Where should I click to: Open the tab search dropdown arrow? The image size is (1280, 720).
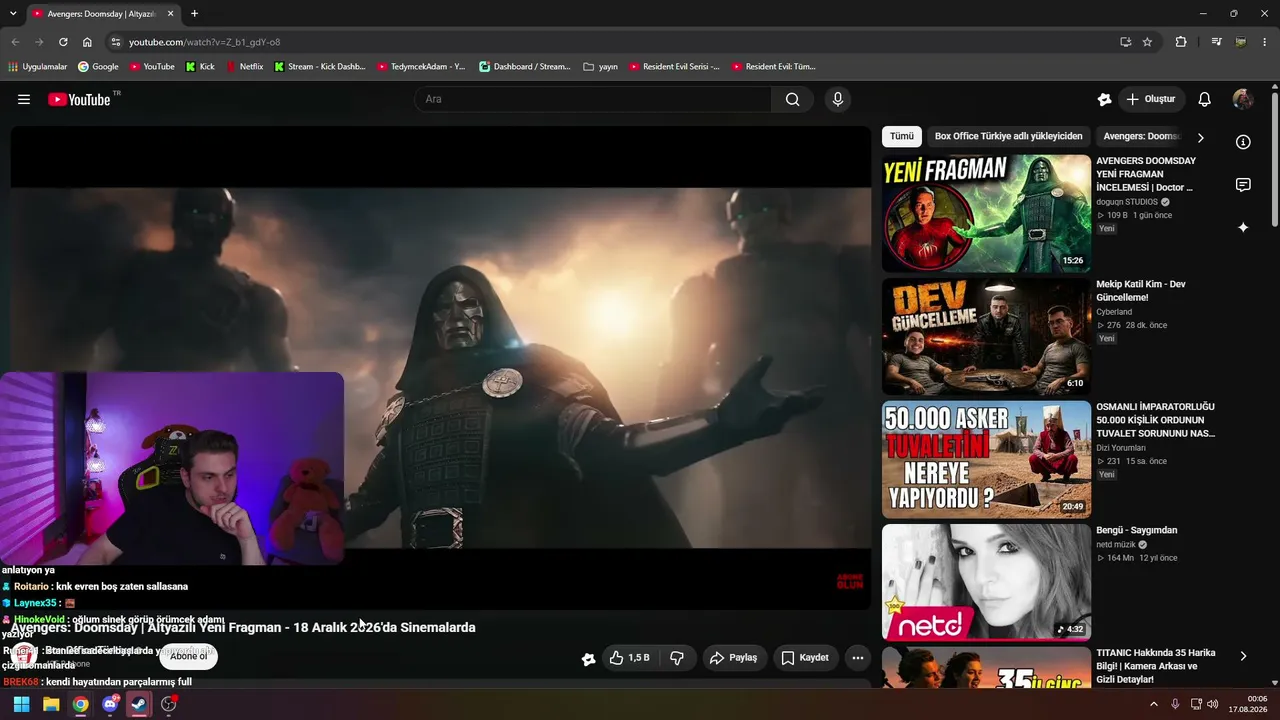[13, 14]
